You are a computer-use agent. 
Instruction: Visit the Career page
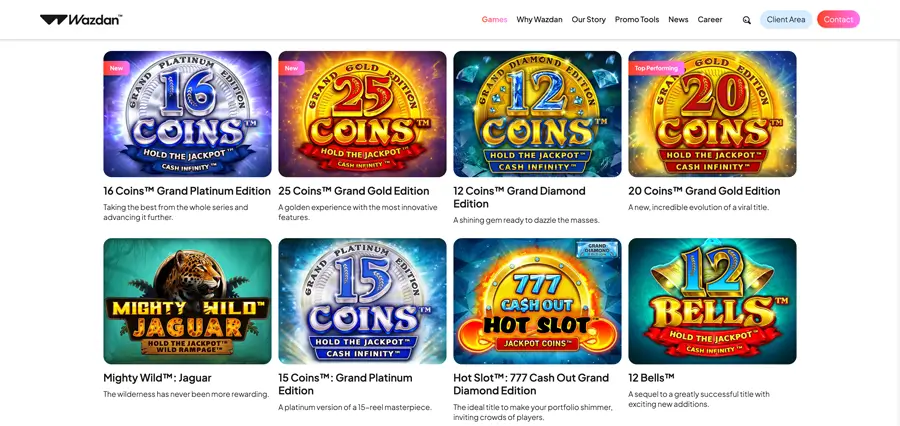click(710, 19)
